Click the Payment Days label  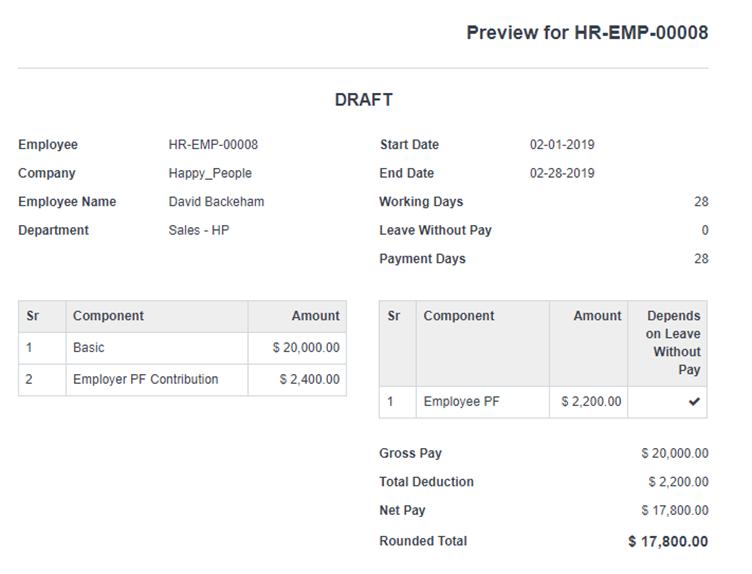pos(422,259)
